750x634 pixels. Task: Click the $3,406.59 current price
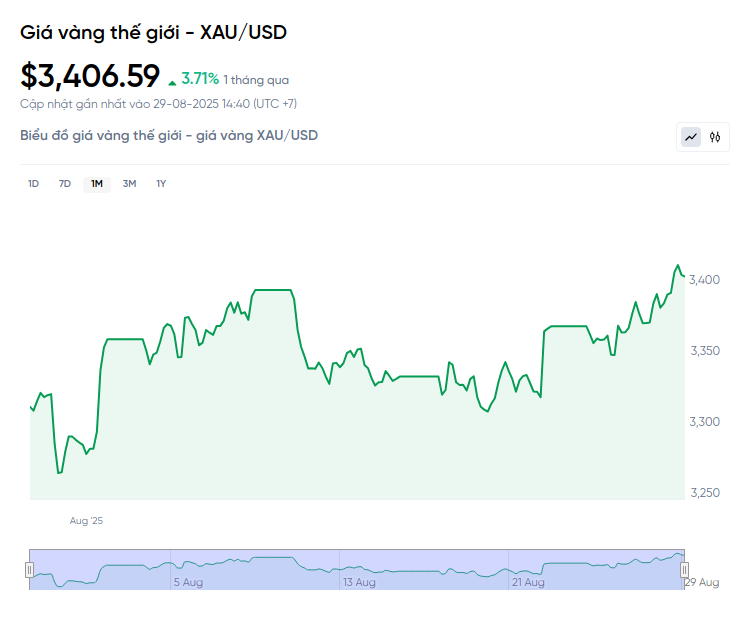coord(90,76)
